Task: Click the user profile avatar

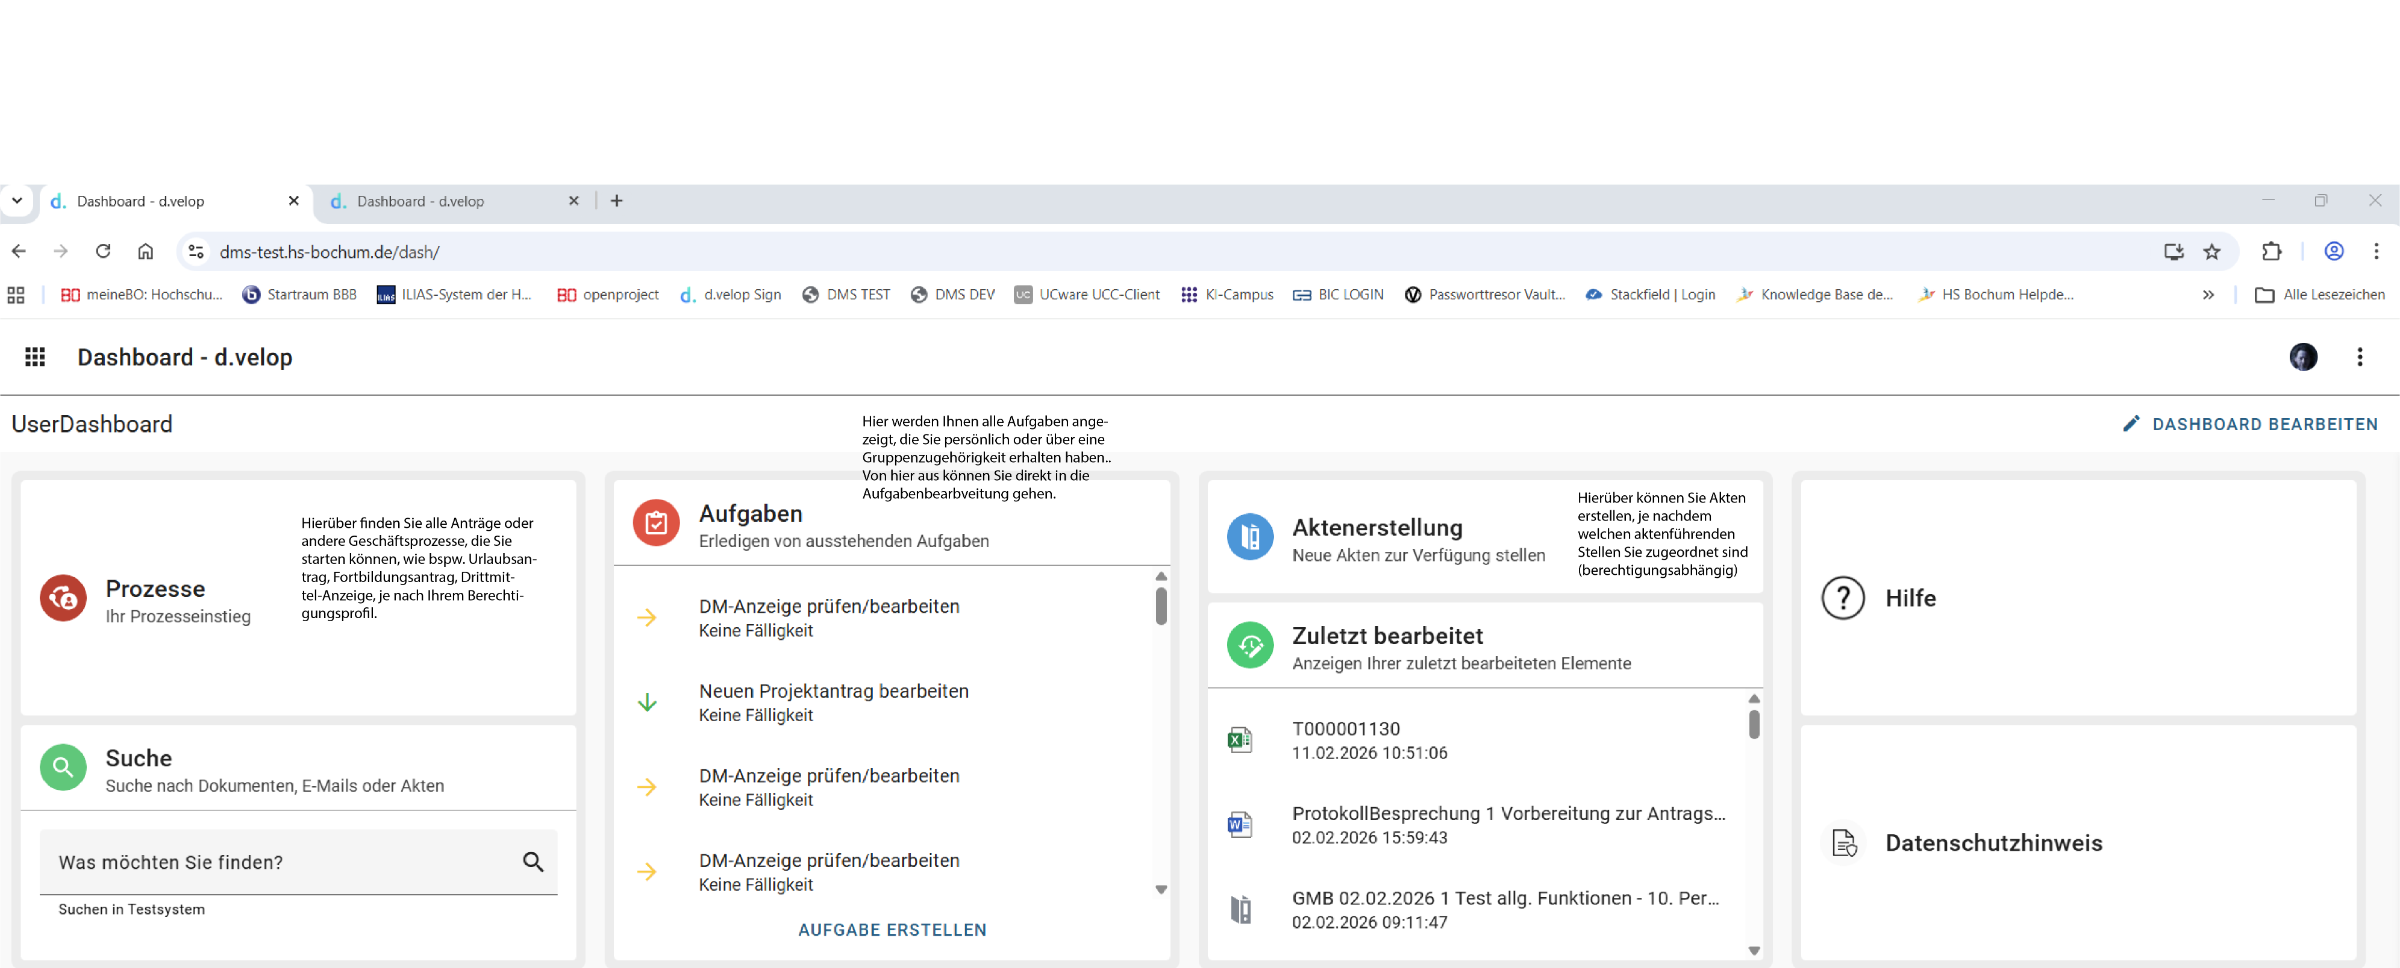Action: (x=2303, y=357)
